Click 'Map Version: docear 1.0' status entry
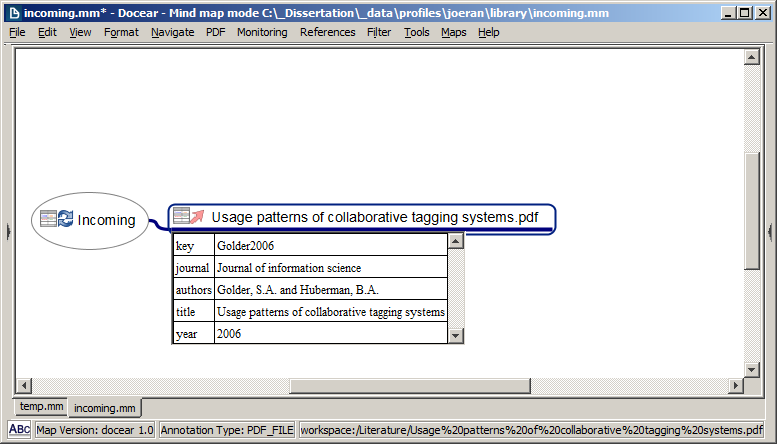The height and width of the screenshot is (444, 777). pos(95,430)
